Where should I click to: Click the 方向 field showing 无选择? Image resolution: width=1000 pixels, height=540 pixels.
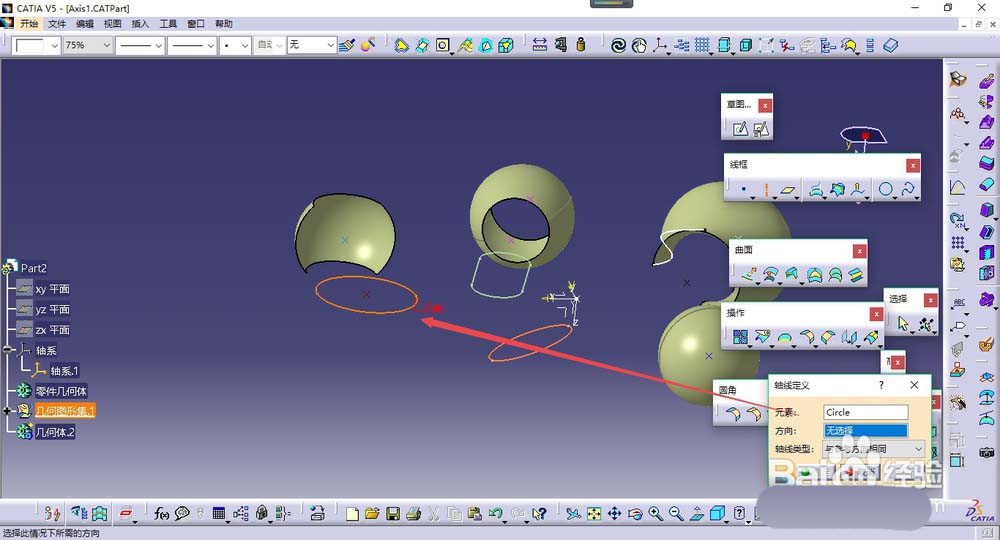865,431
